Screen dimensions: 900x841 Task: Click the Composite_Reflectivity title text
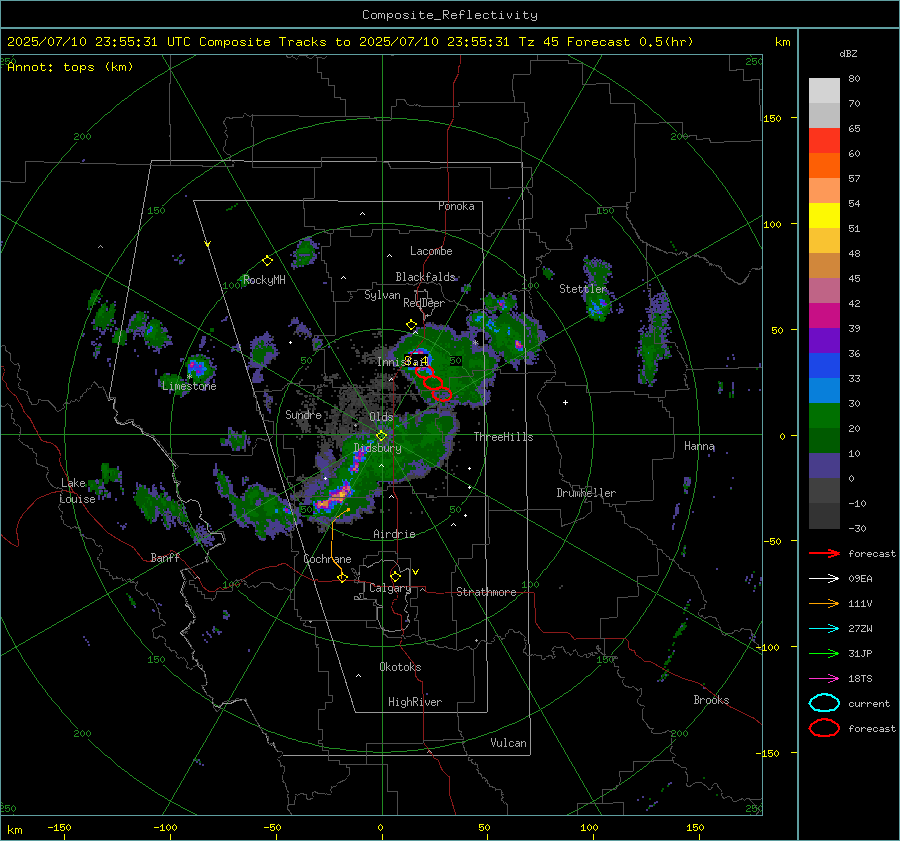tap(450, 15)
